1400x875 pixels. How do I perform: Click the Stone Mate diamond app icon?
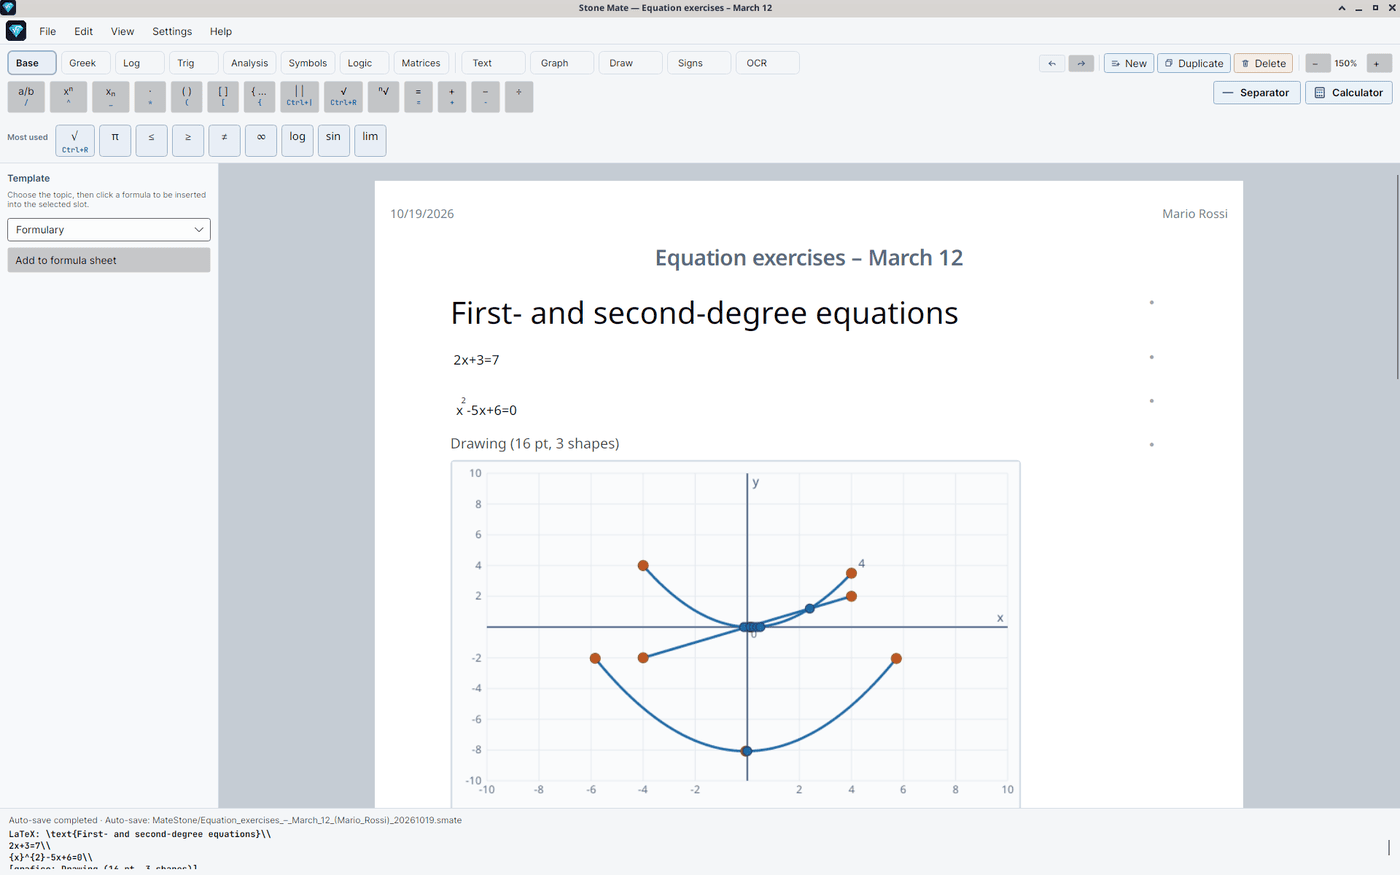click(16, 31)
